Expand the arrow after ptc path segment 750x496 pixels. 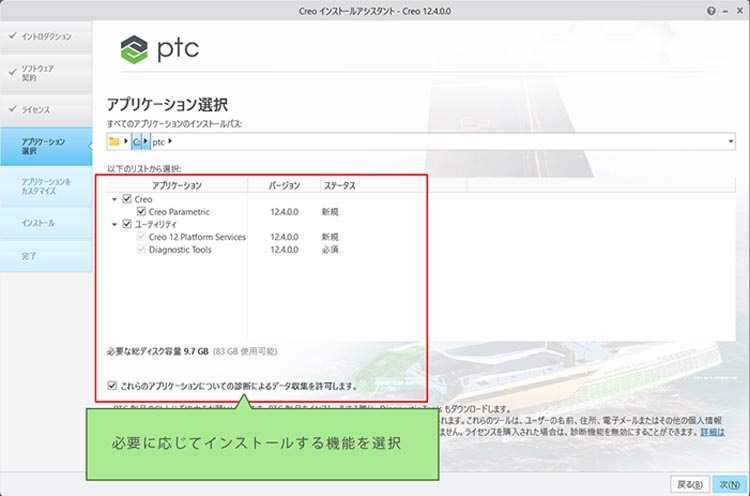(170, 141)
